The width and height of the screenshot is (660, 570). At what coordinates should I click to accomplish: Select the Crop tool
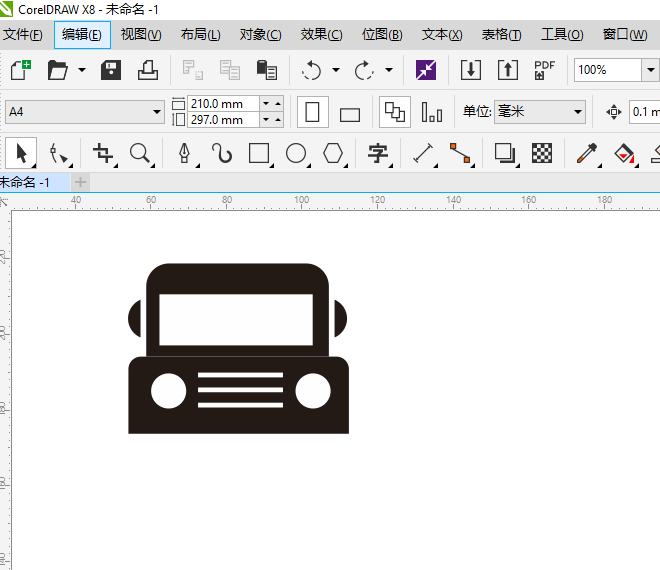[102, 153]
